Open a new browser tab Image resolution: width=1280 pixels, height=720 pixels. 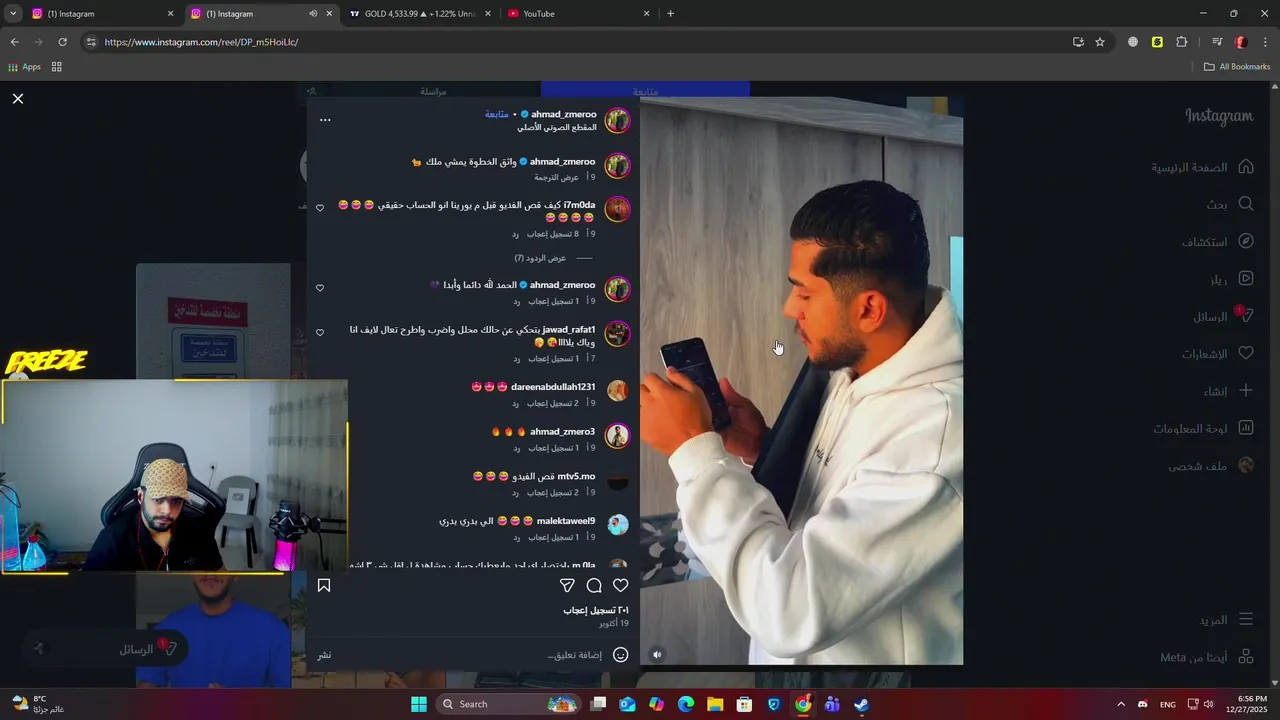point(670,14)
